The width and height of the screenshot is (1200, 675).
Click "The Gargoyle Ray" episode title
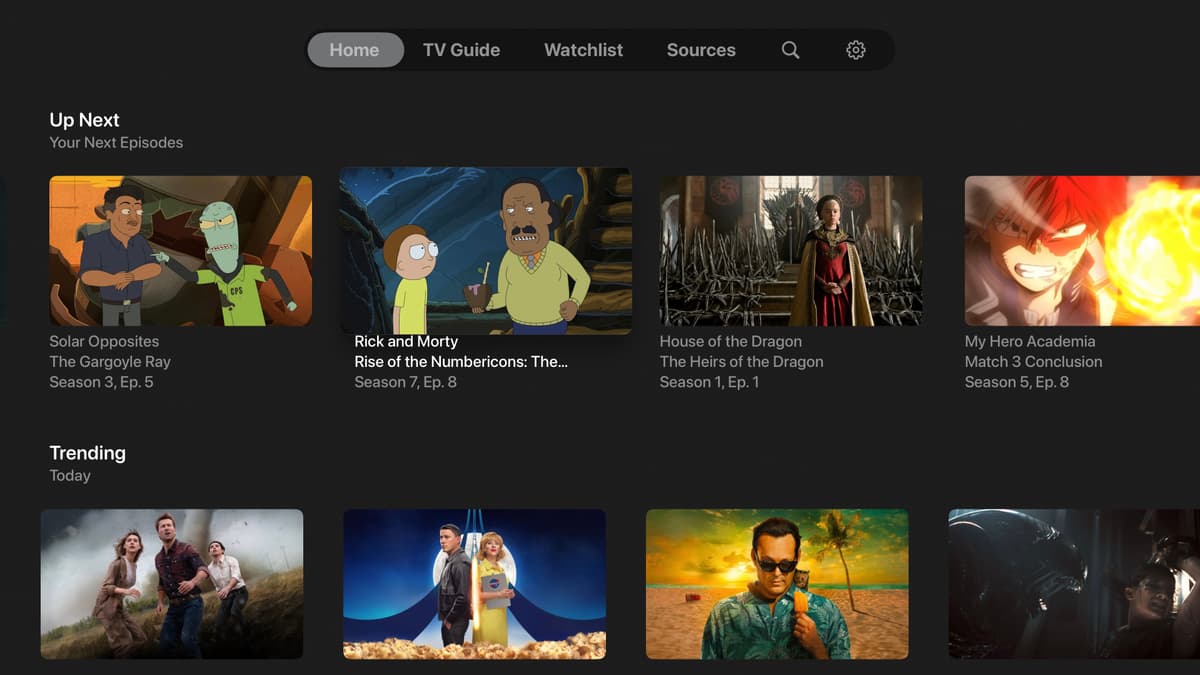coord(110,362)
